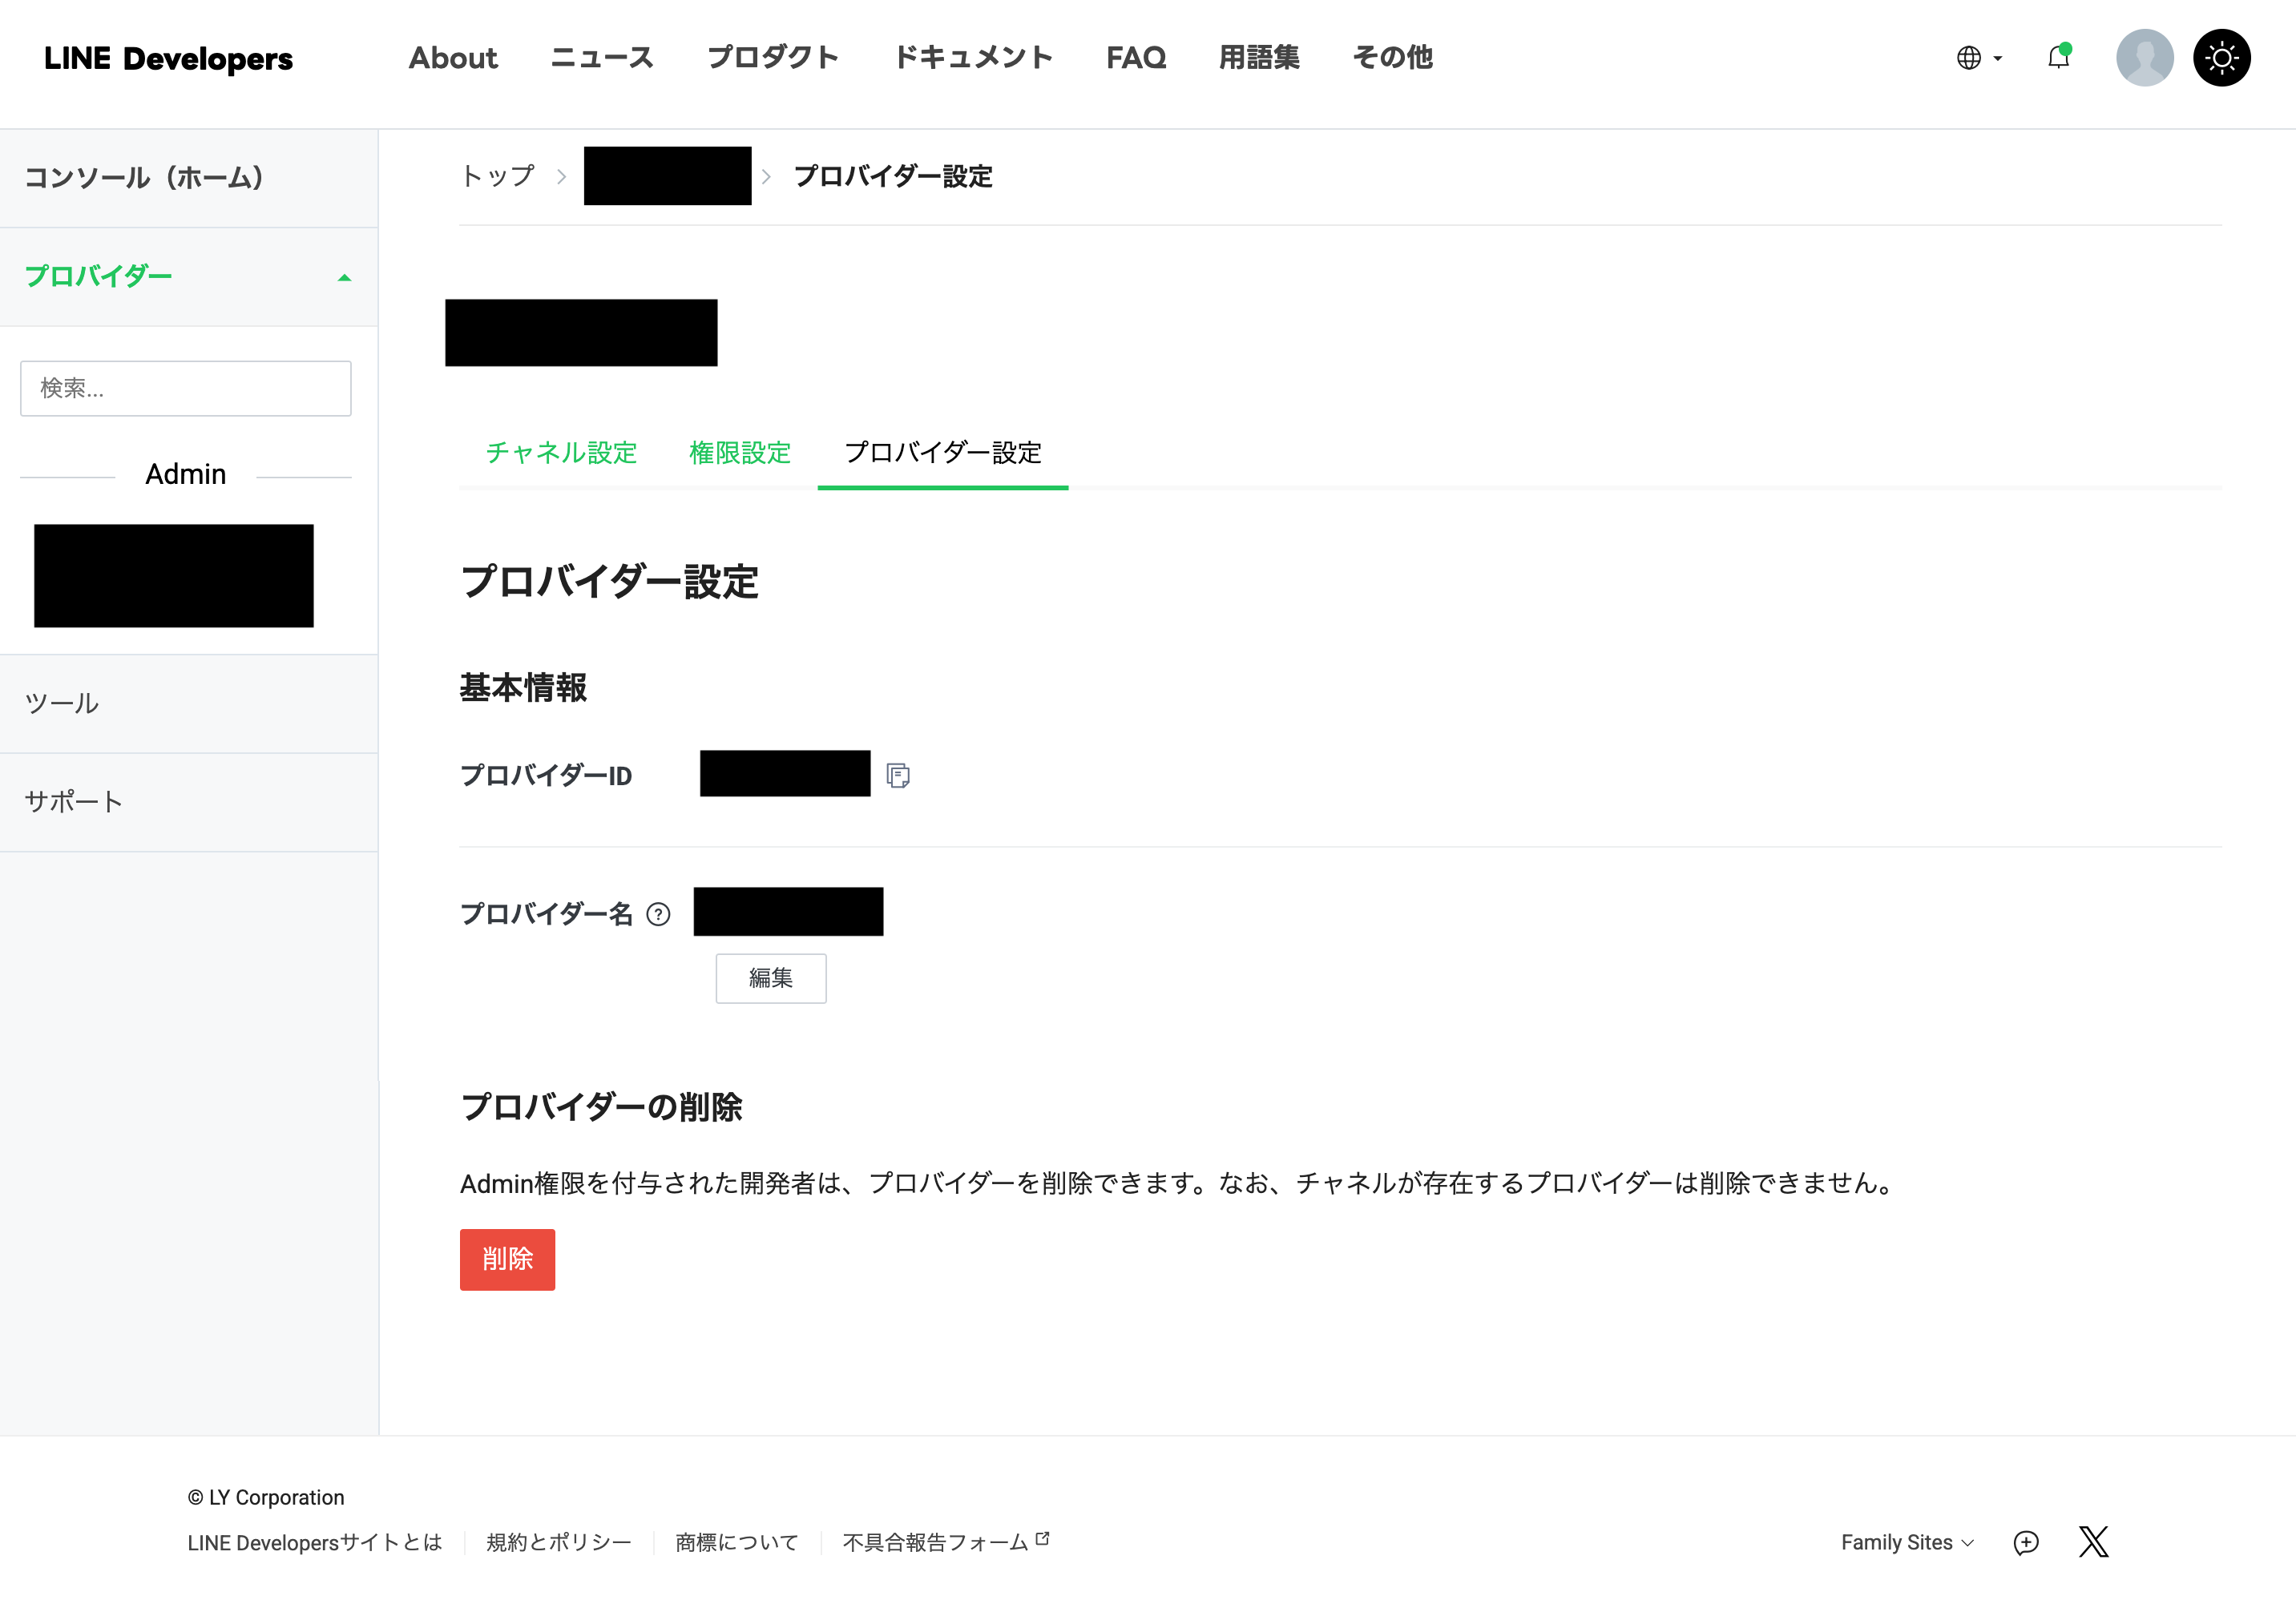Focus the 検索 provider search field
Screen dimensions: 2296x1600
tap(186, 388)
